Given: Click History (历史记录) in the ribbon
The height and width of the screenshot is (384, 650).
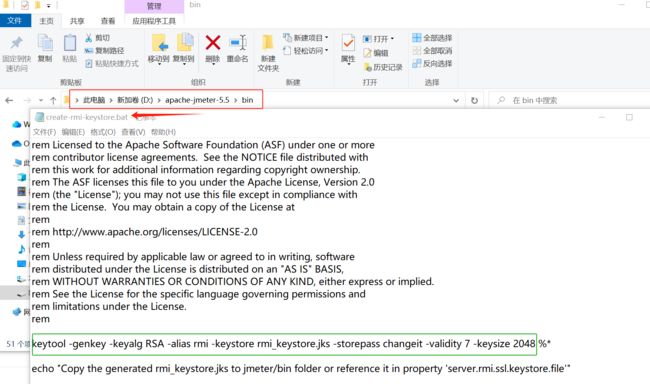Looking at the screenshot, I should click(x=383, y=67).
